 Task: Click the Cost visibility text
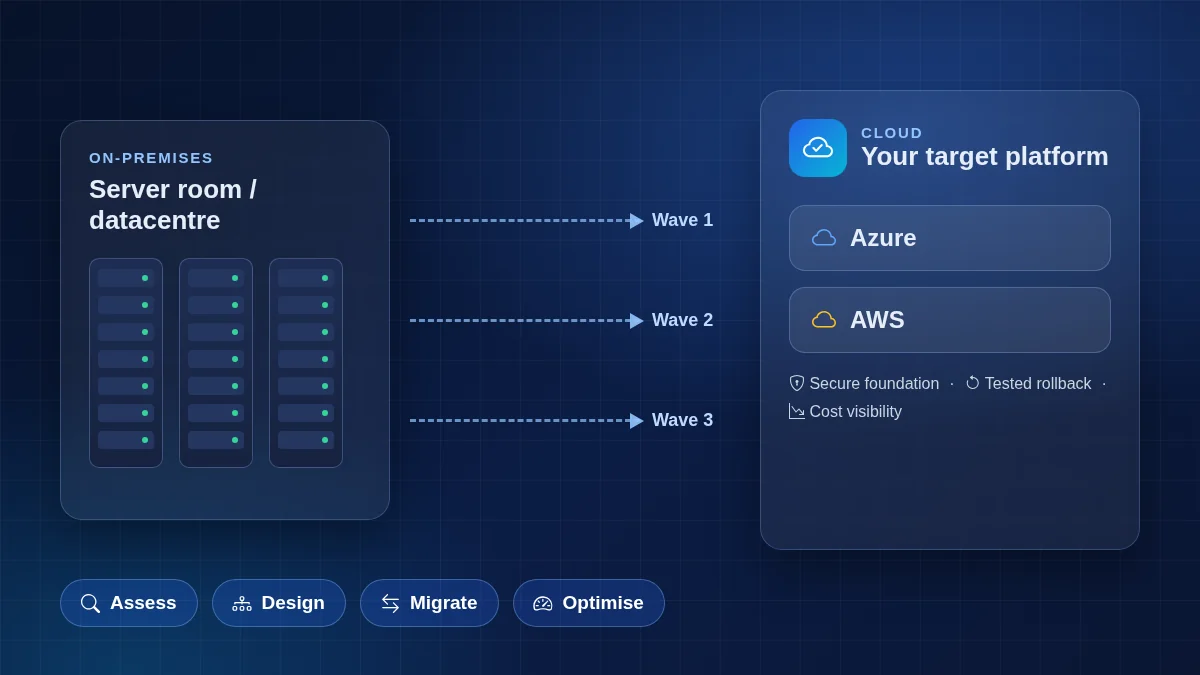coord(856,412)
